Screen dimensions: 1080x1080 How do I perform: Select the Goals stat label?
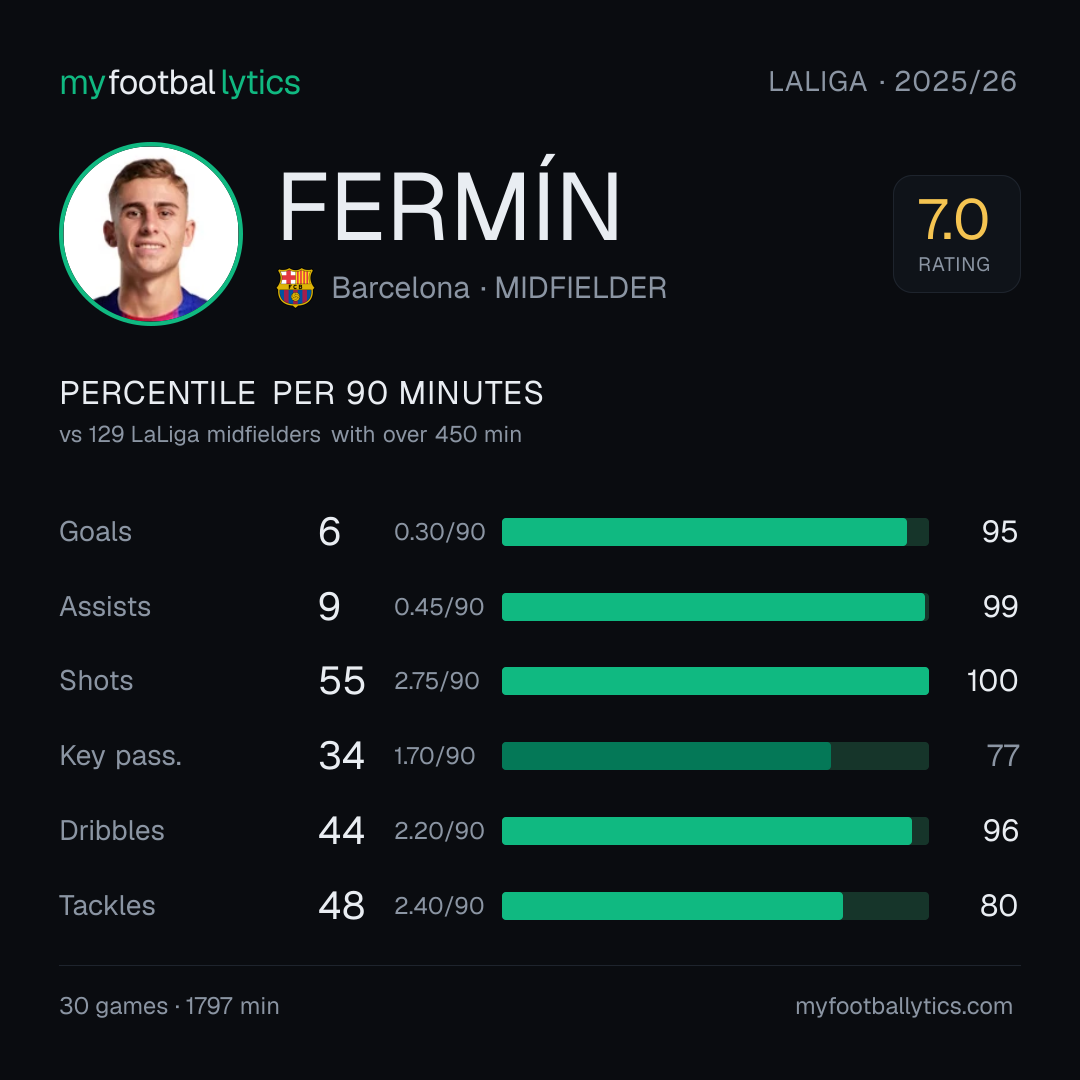[x=95, y=532]
